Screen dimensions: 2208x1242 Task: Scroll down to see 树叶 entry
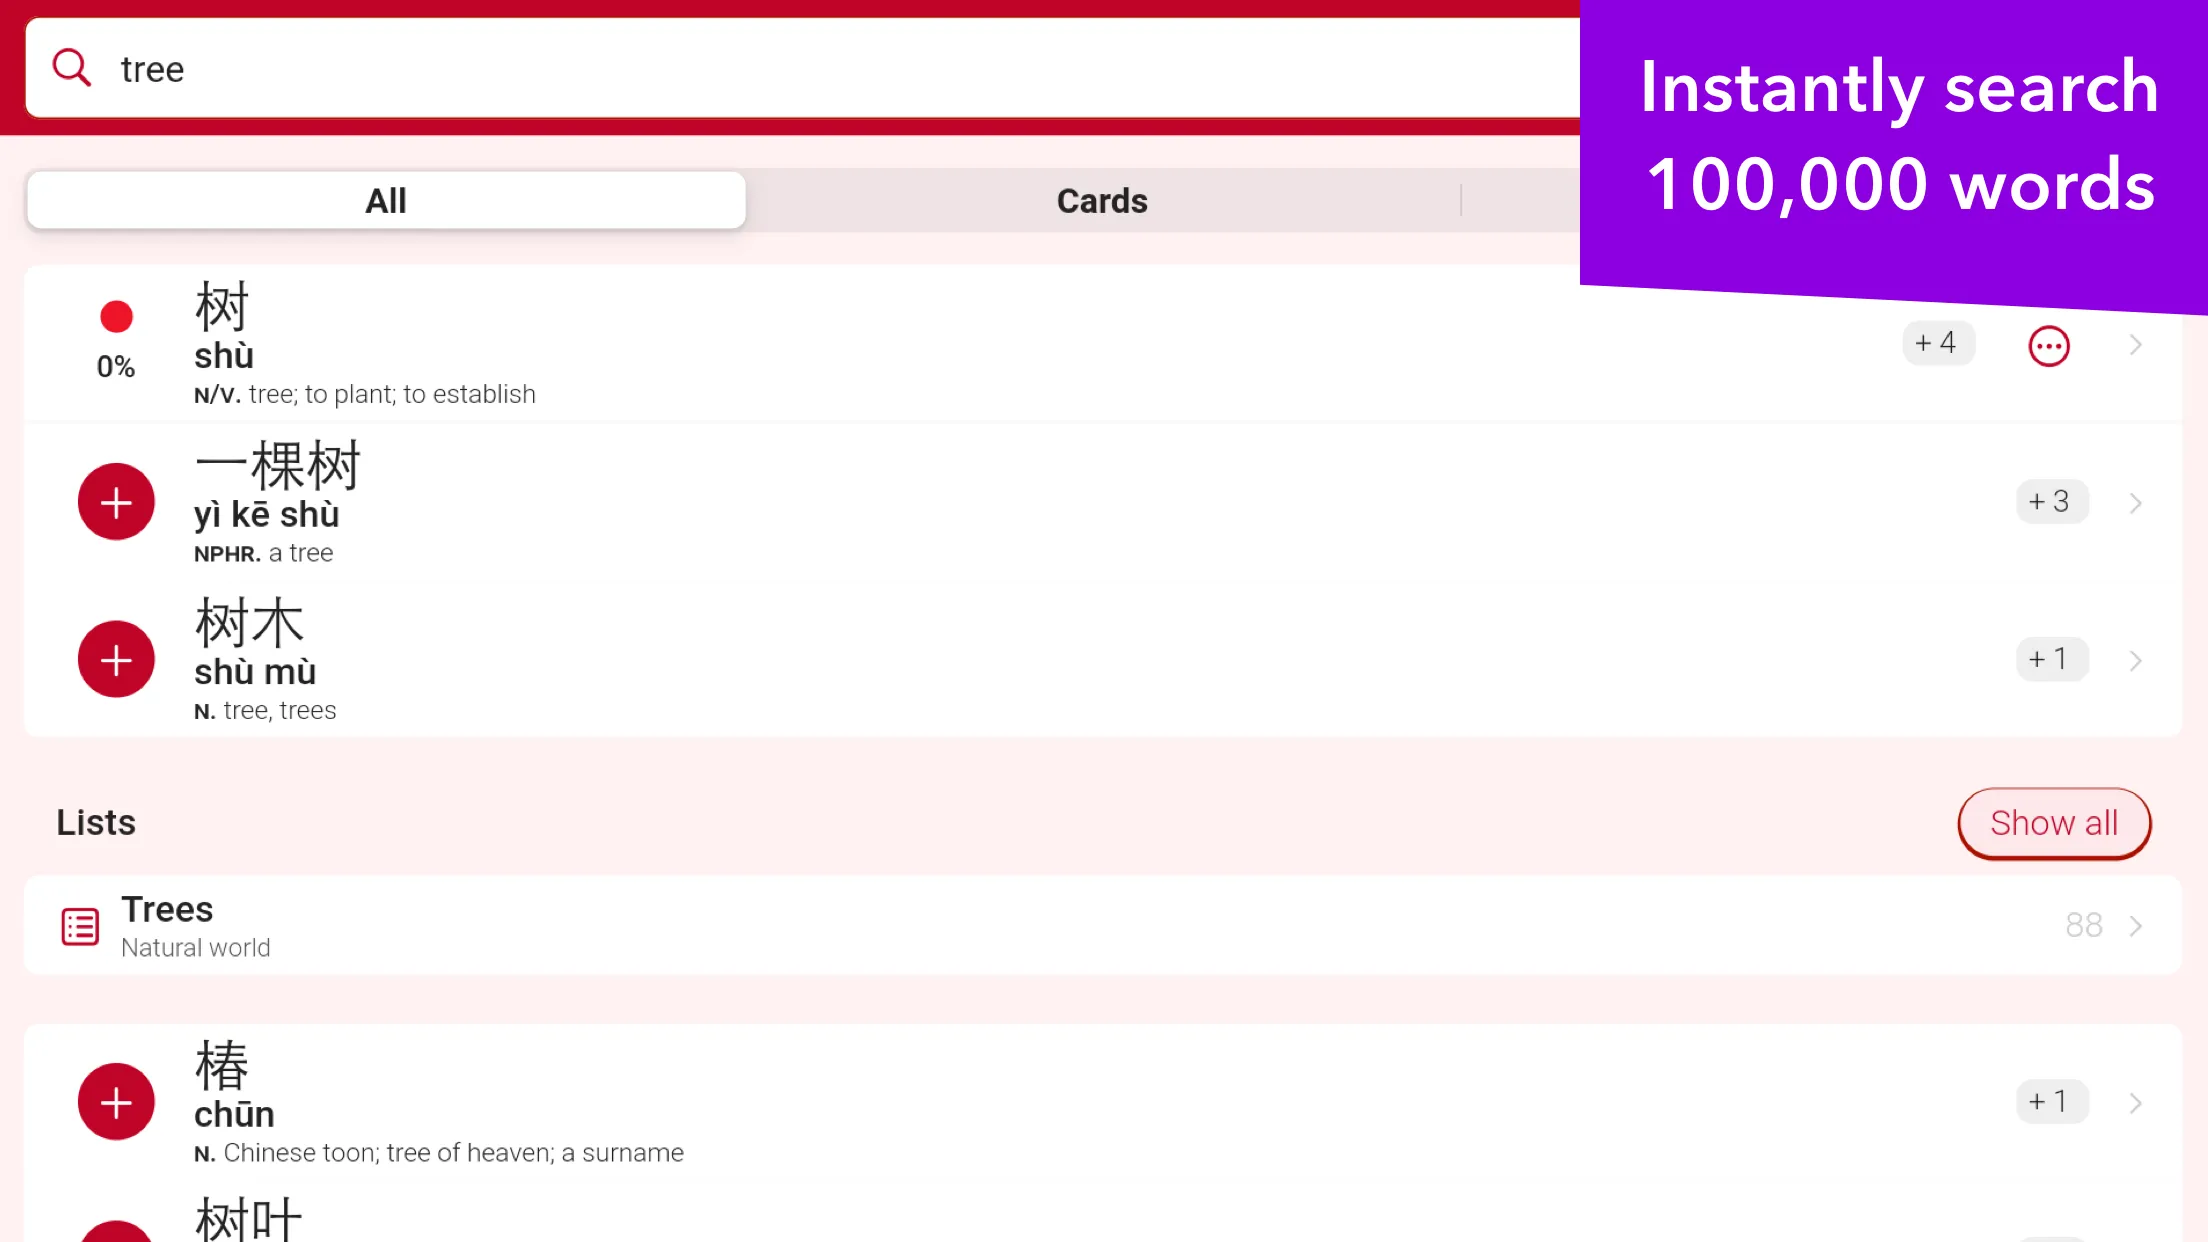(x=247, y=1218)
